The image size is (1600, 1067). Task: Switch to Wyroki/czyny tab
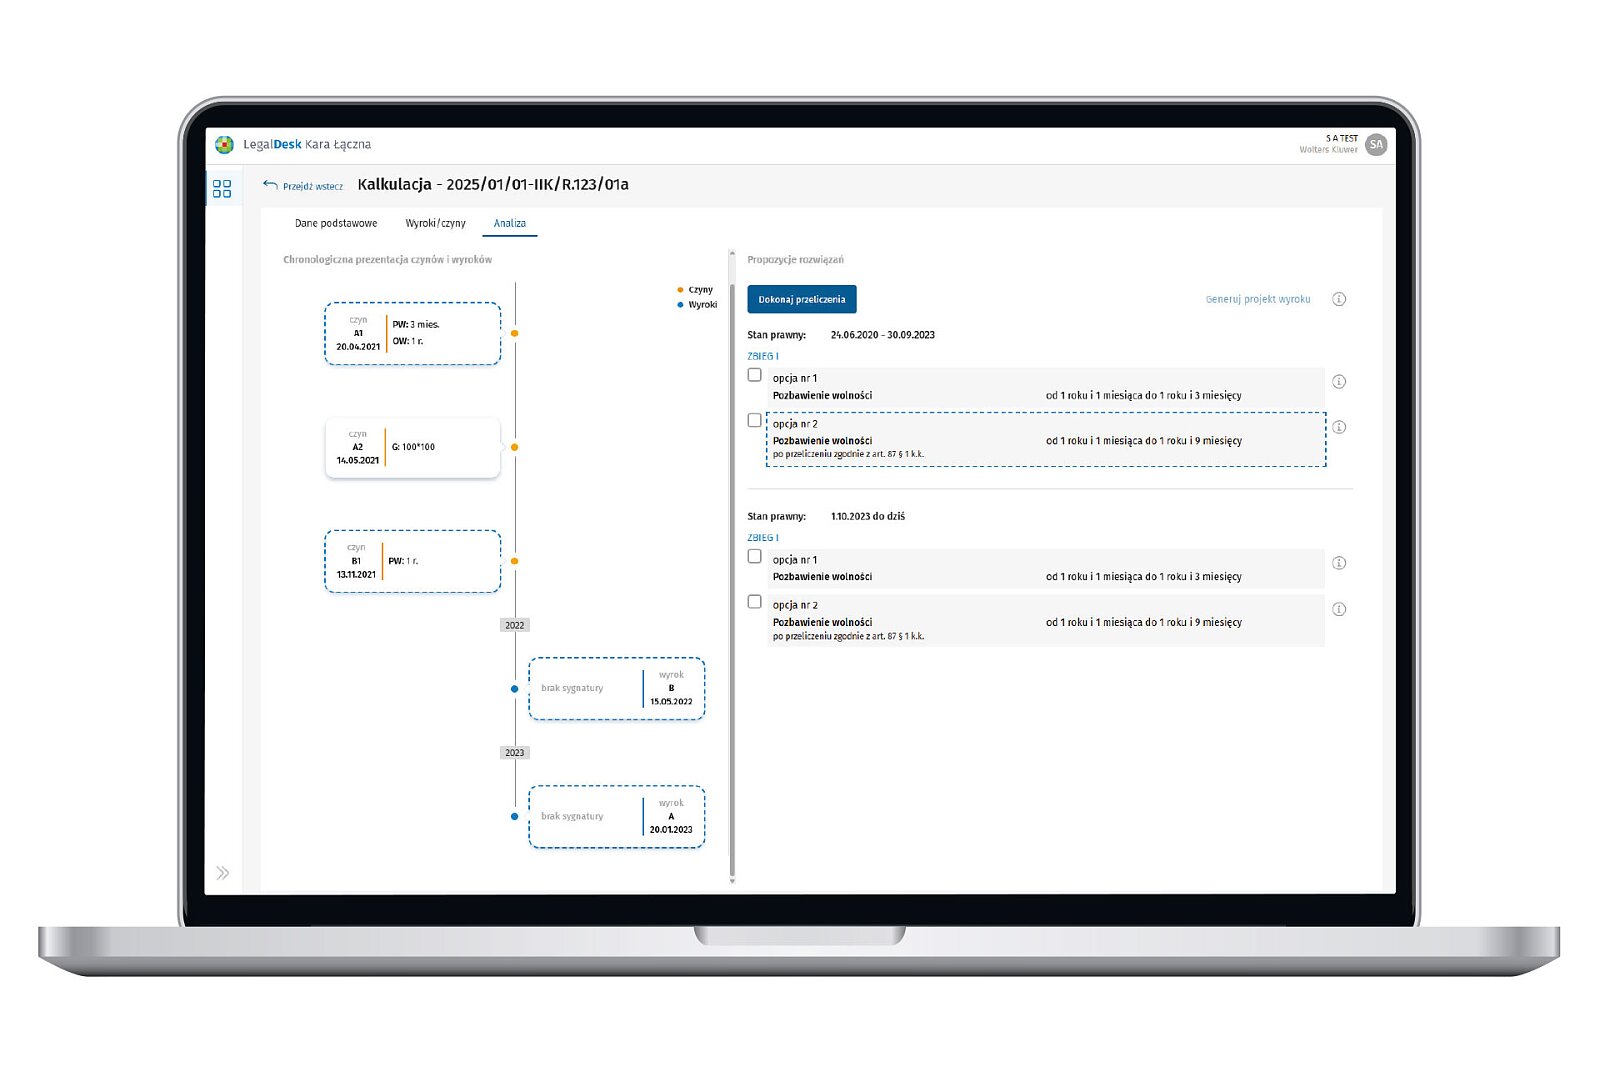click(435, 223)
